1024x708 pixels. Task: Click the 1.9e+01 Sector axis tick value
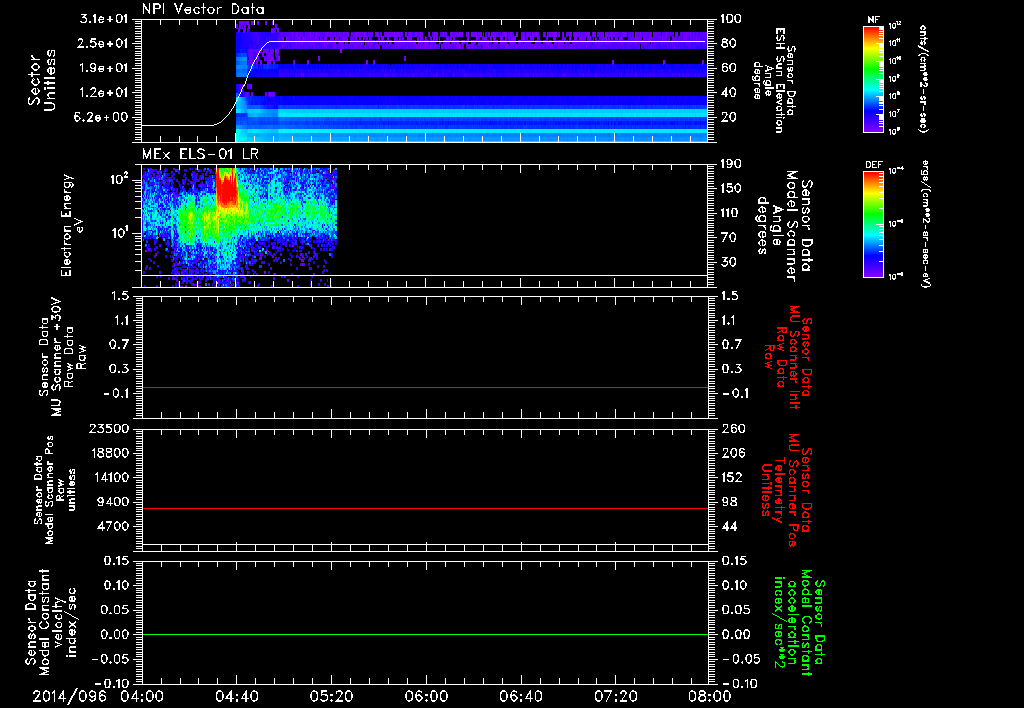point(104,68)
